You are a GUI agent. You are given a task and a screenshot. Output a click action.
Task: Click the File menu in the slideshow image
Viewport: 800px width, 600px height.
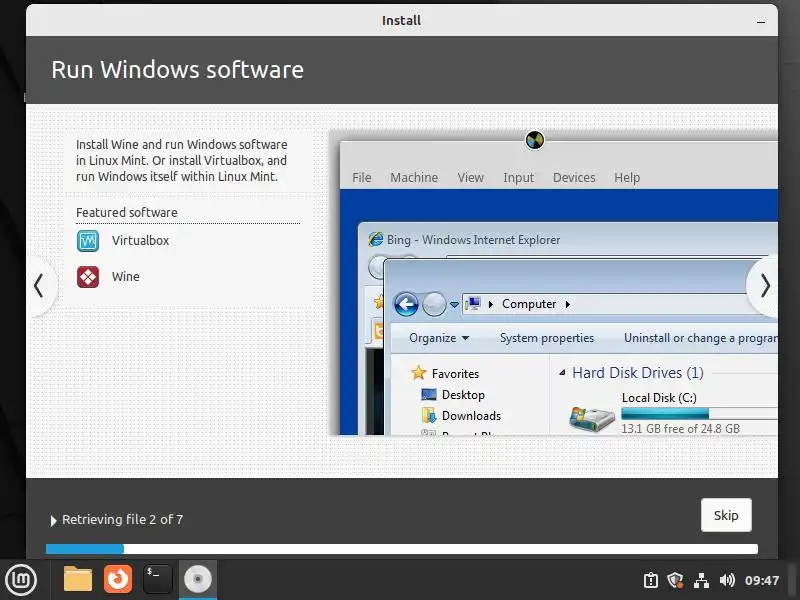(x=362, y=178)
